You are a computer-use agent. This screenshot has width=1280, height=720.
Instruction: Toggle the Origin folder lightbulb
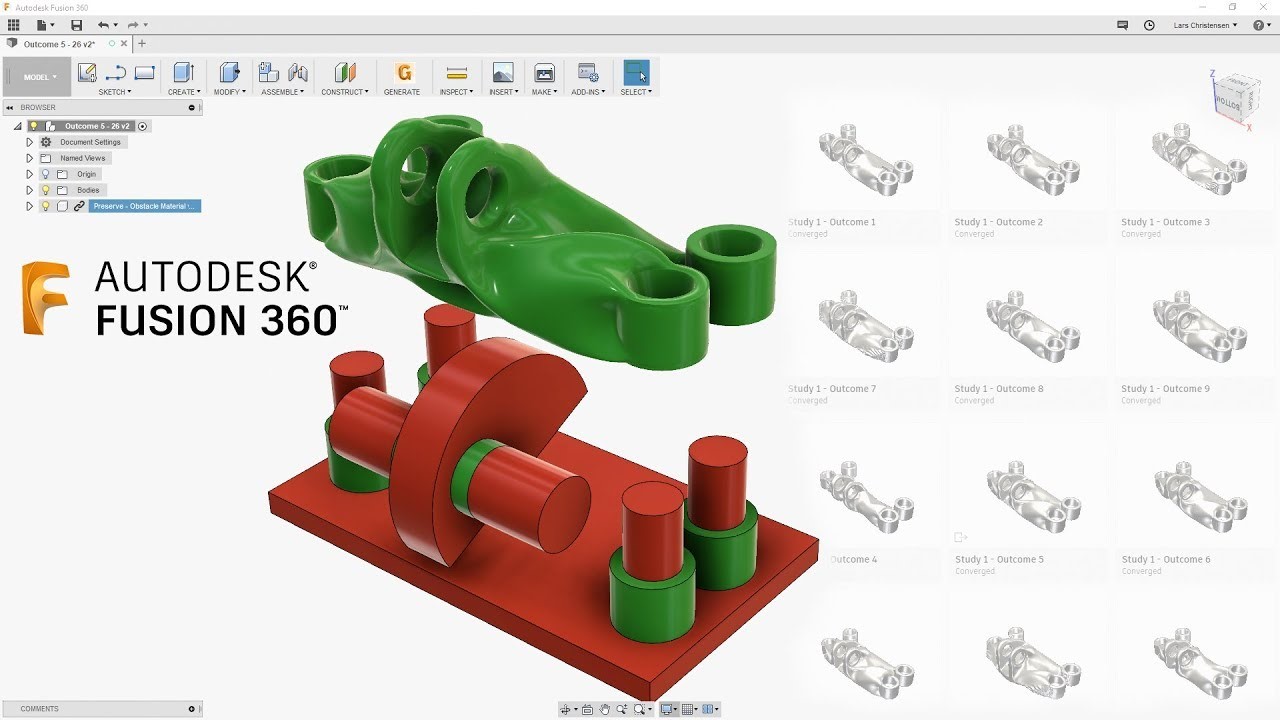(x=45, y=174)
